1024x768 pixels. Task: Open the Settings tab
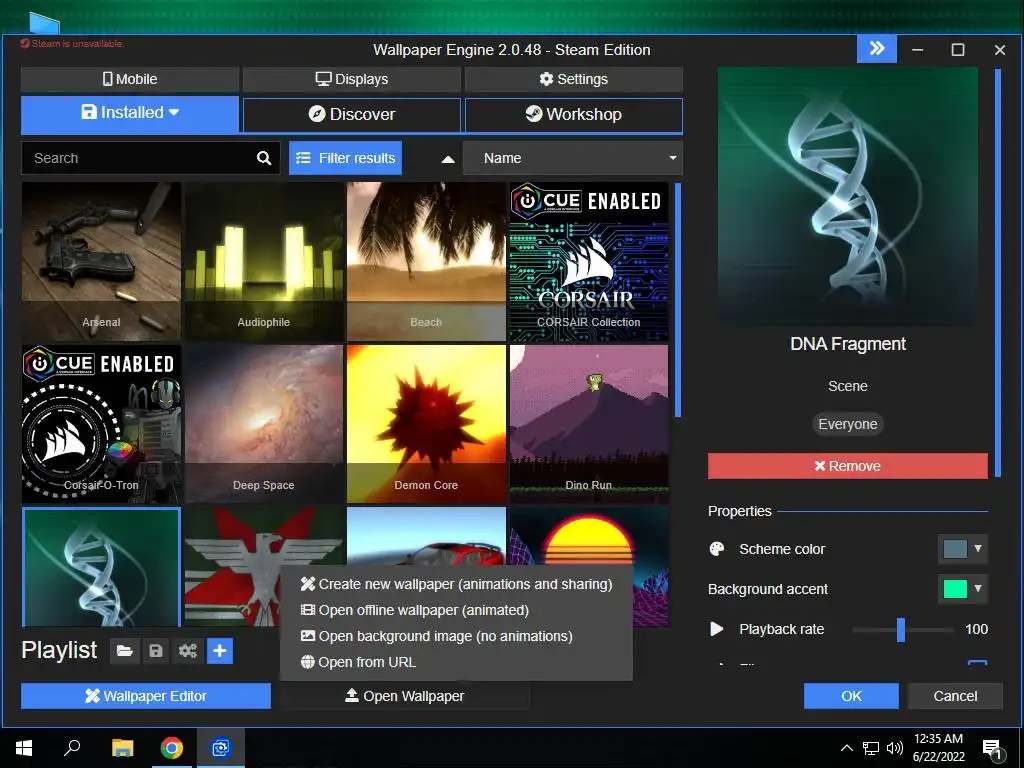(573, 79)
